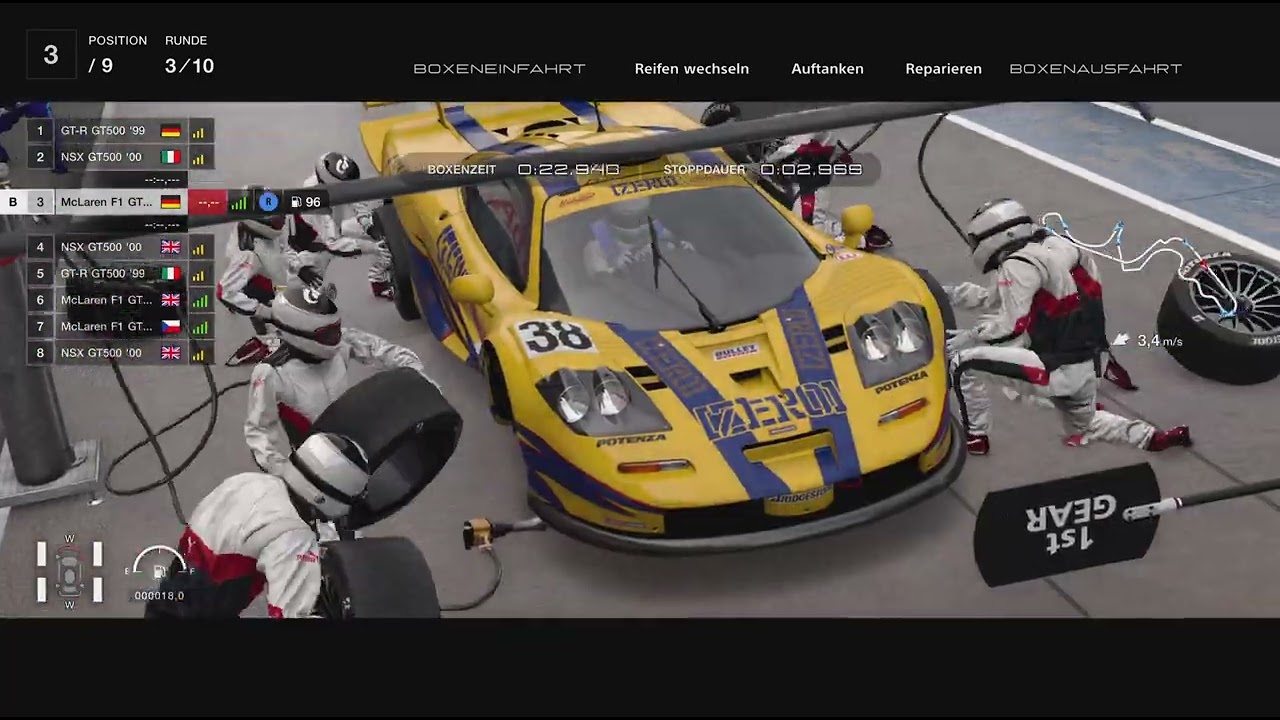1280x720 pixels.
Task: Click the tire wear car diagram icon
Action: click(x=69, y=572)
